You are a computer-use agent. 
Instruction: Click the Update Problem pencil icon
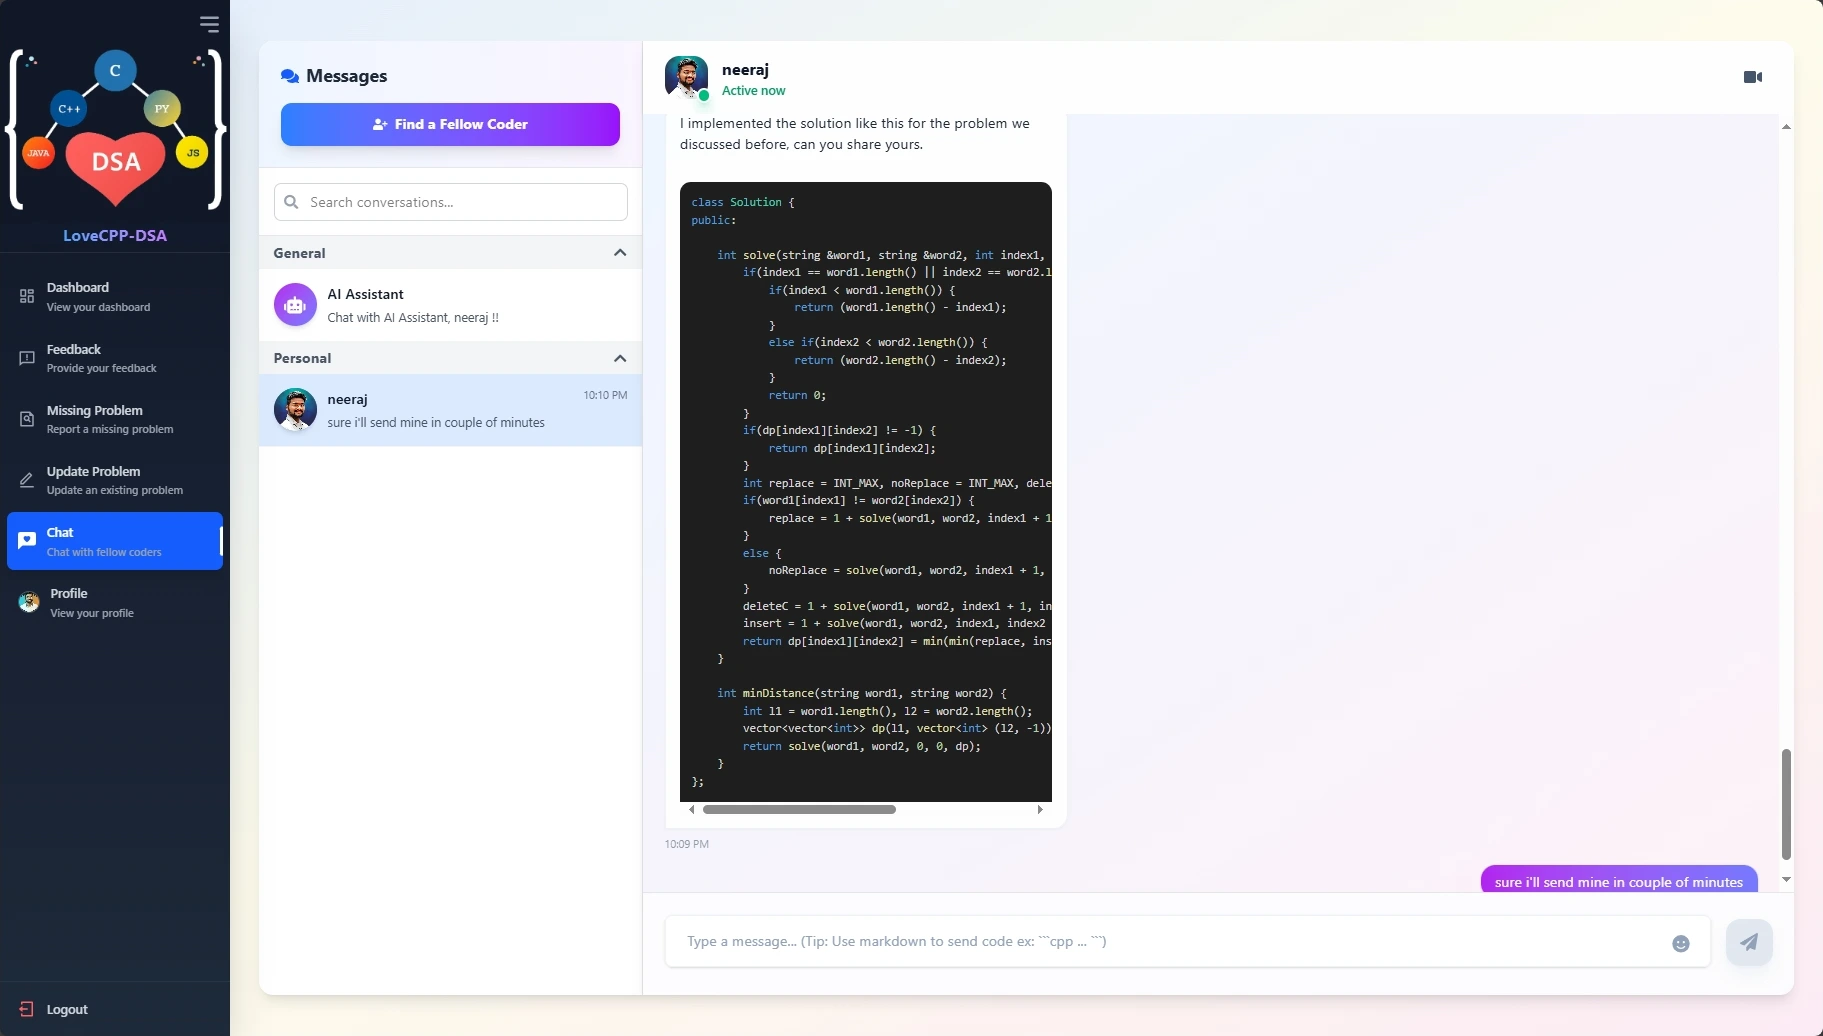click(28, 480)
